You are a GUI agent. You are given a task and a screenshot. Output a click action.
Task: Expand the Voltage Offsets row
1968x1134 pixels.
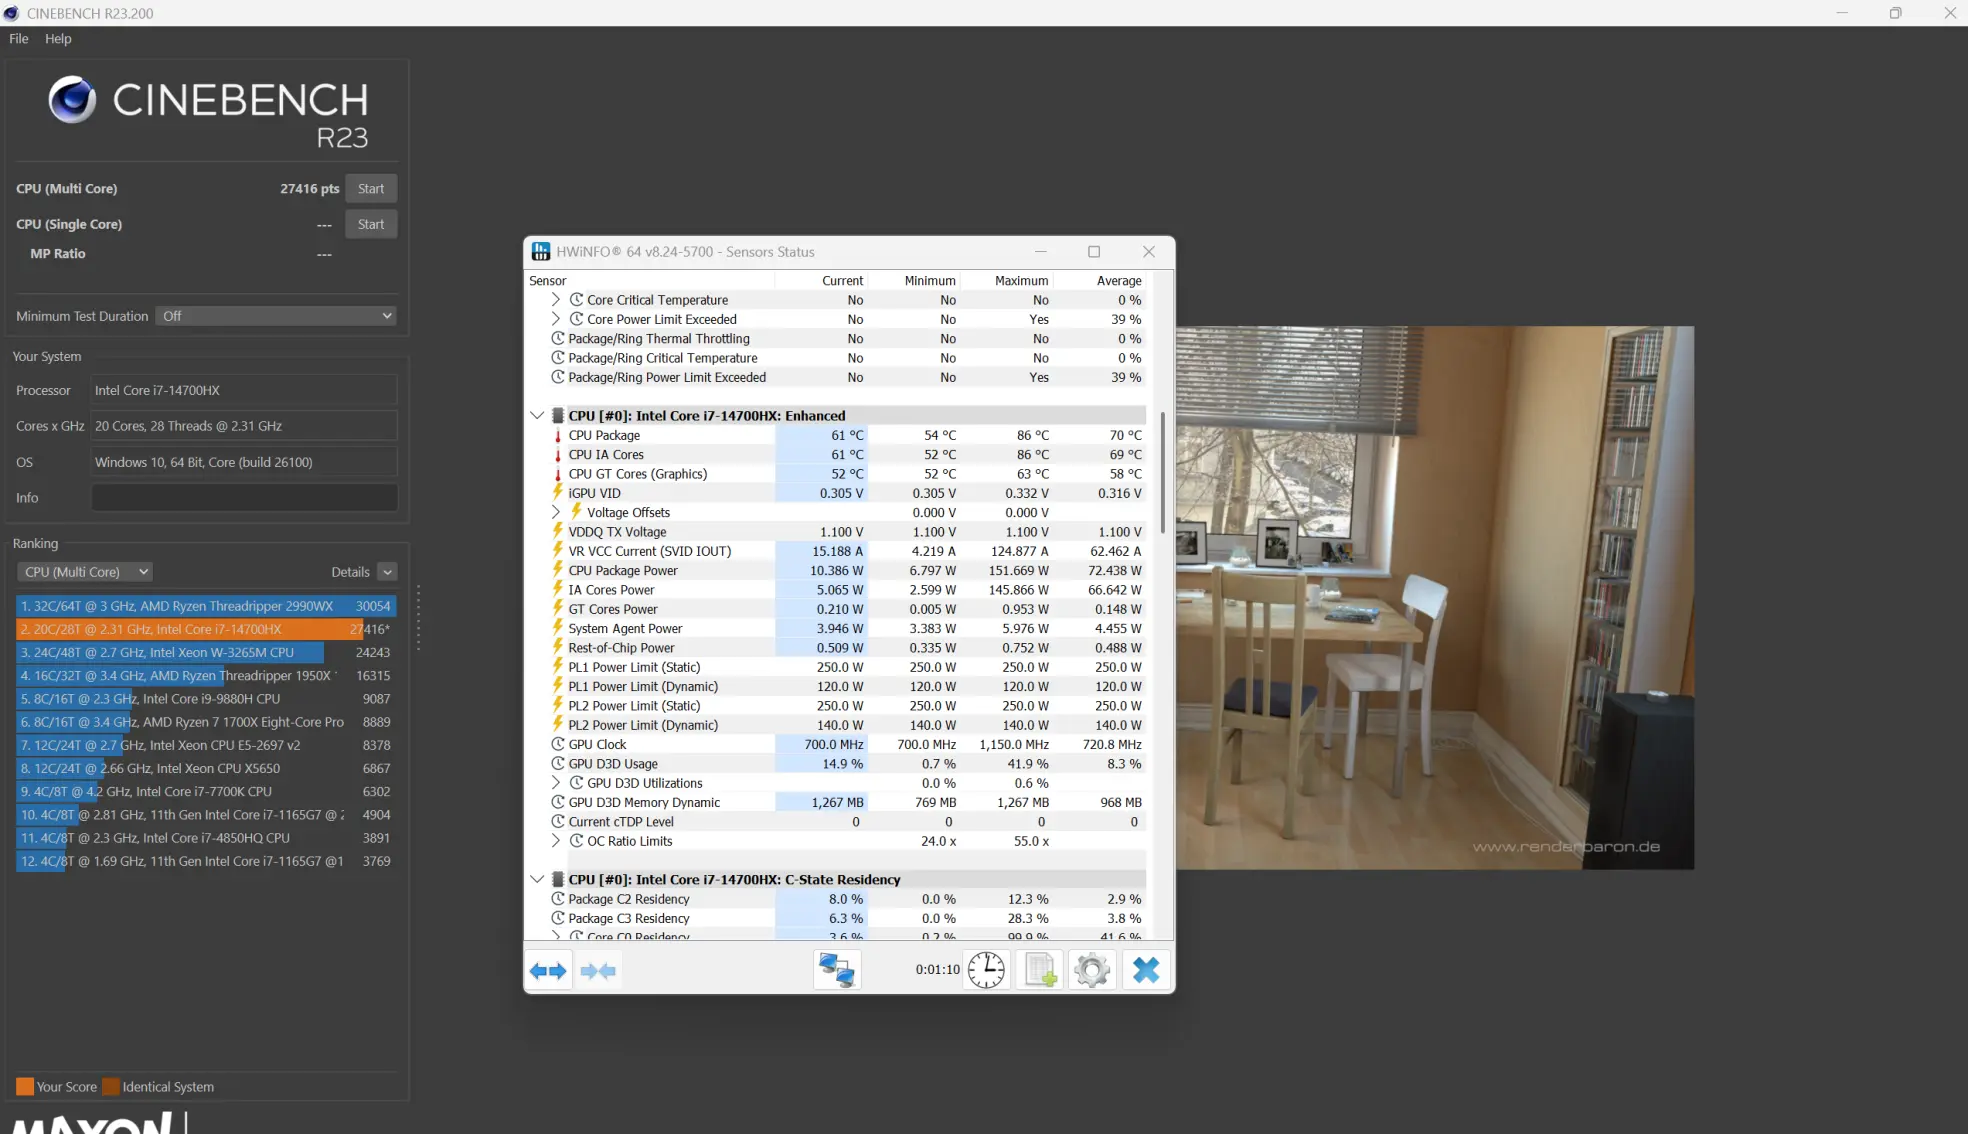click(556, 512)
